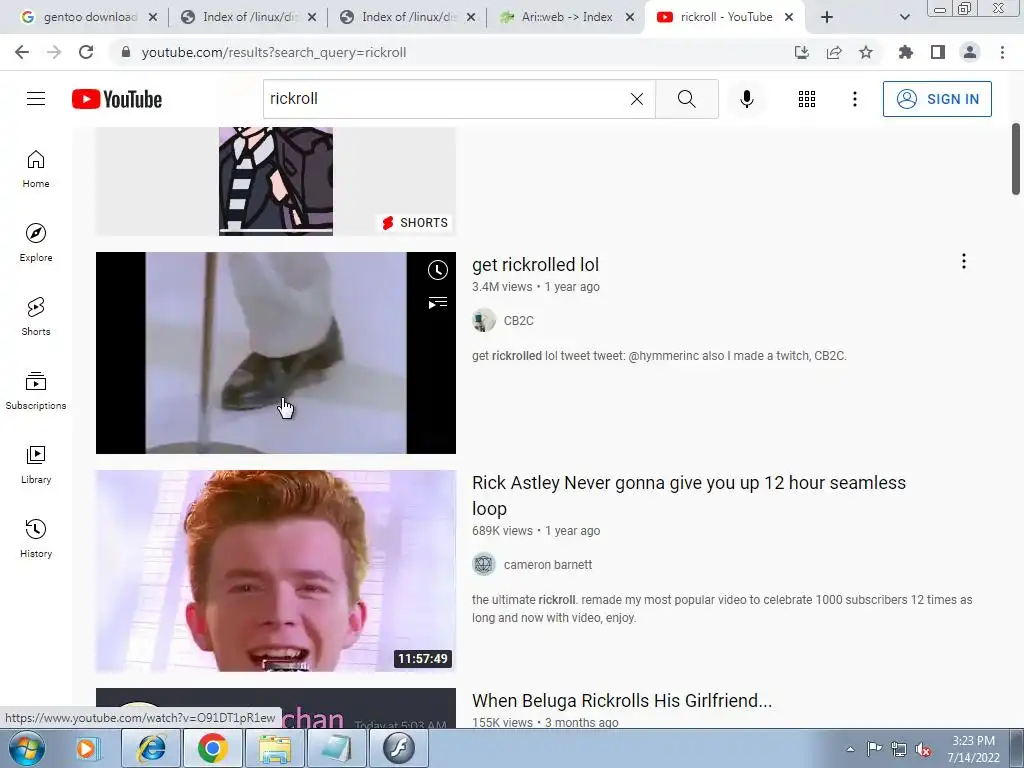Launch Internet Explorer from the taskbar
The height and width of the screenshot is (768, 1024).
[151, 748]
